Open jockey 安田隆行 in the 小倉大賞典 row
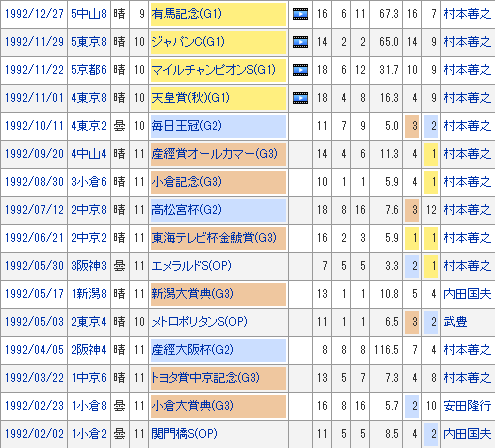 coord(467,406)
